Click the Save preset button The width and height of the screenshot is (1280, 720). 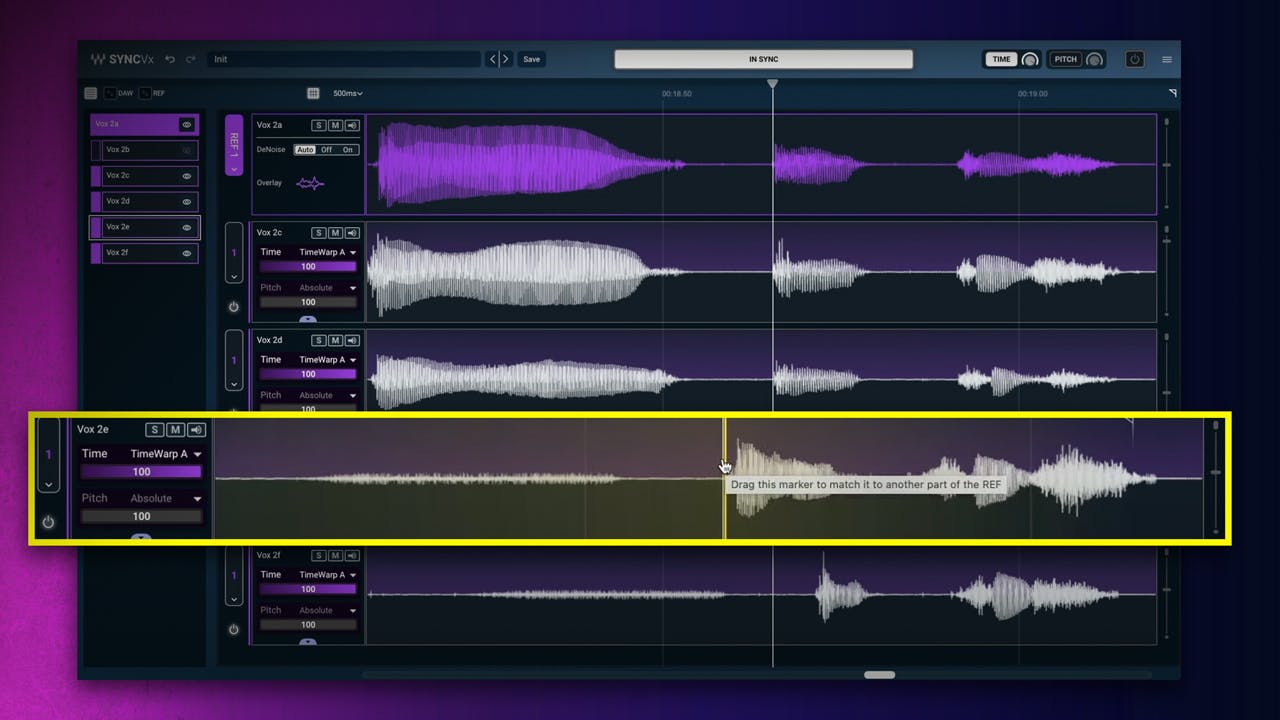pyautogui.click(x=532, y=59)
